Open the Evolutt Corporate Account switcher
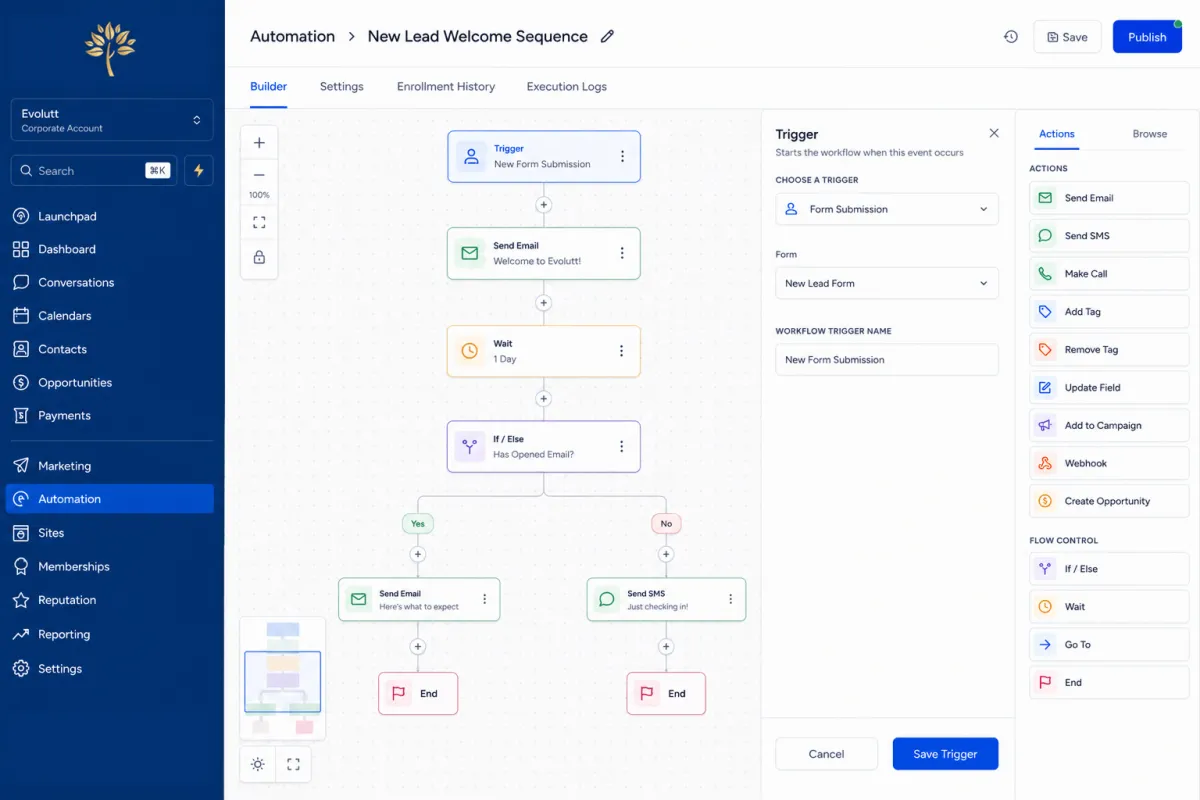 tap(112, 120)
